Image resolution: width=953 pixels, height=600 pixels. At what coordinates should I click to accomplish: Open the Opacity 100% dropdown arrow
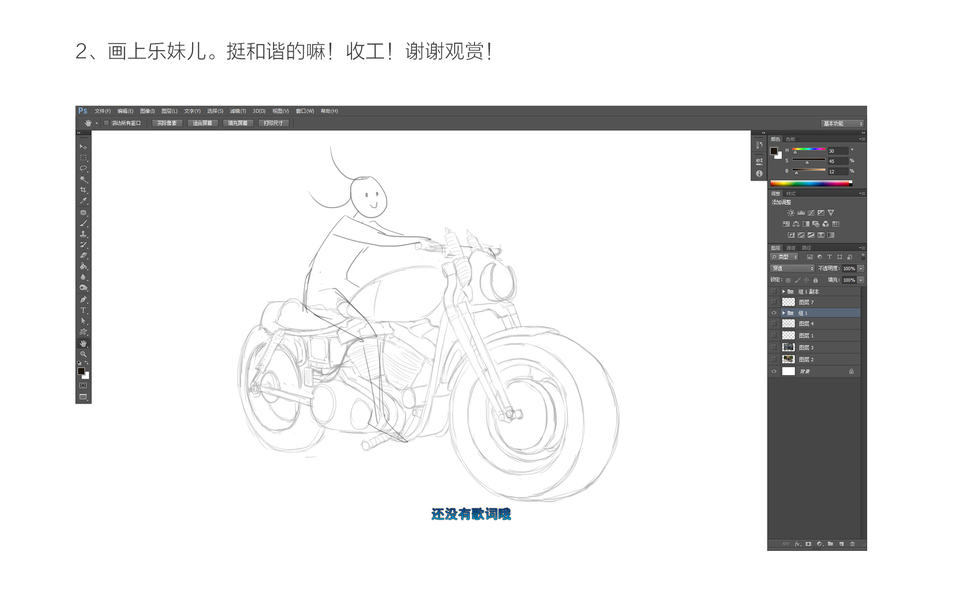point(861,268)
